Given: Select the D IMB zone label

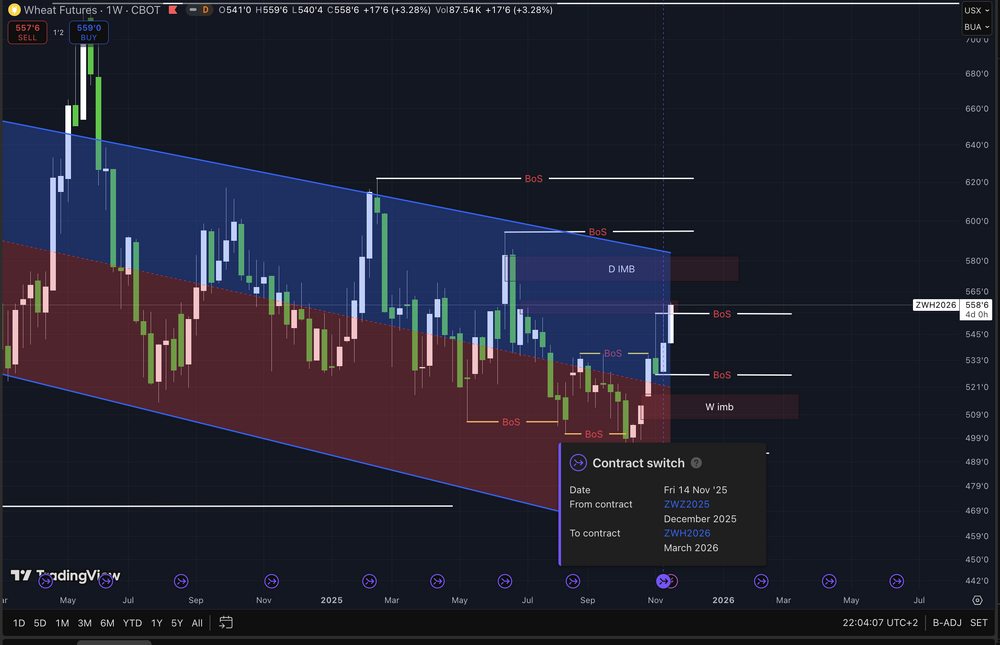Looking at the screenshot, I should pos(621,269).
